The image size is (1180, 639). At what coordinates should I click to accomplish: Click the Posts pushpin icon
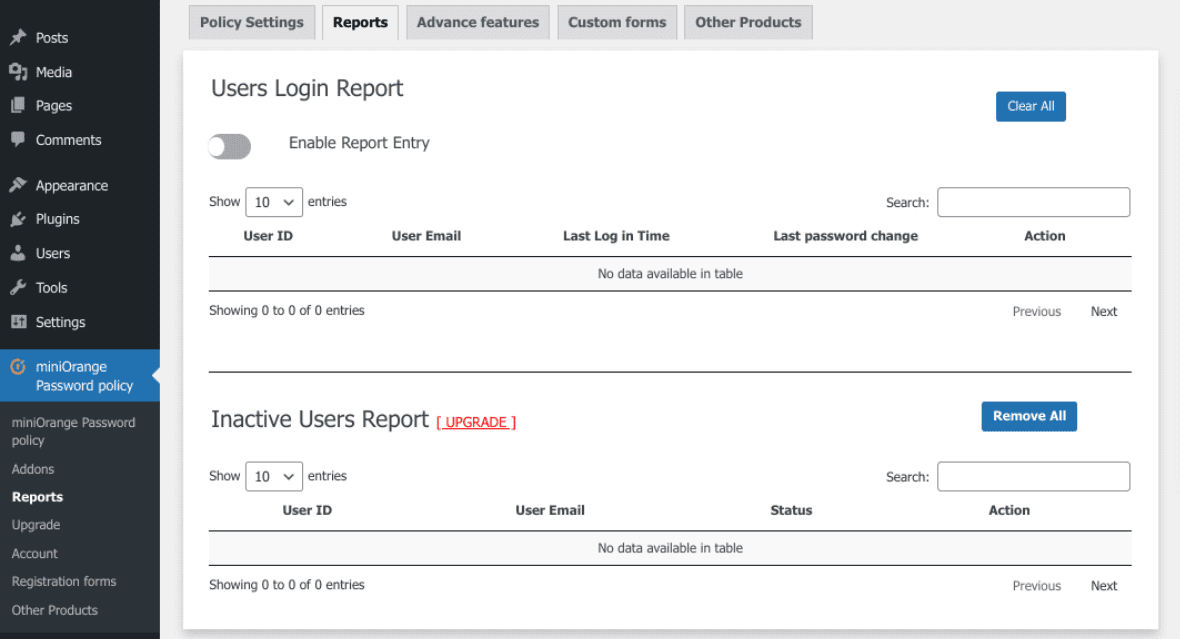17,37
